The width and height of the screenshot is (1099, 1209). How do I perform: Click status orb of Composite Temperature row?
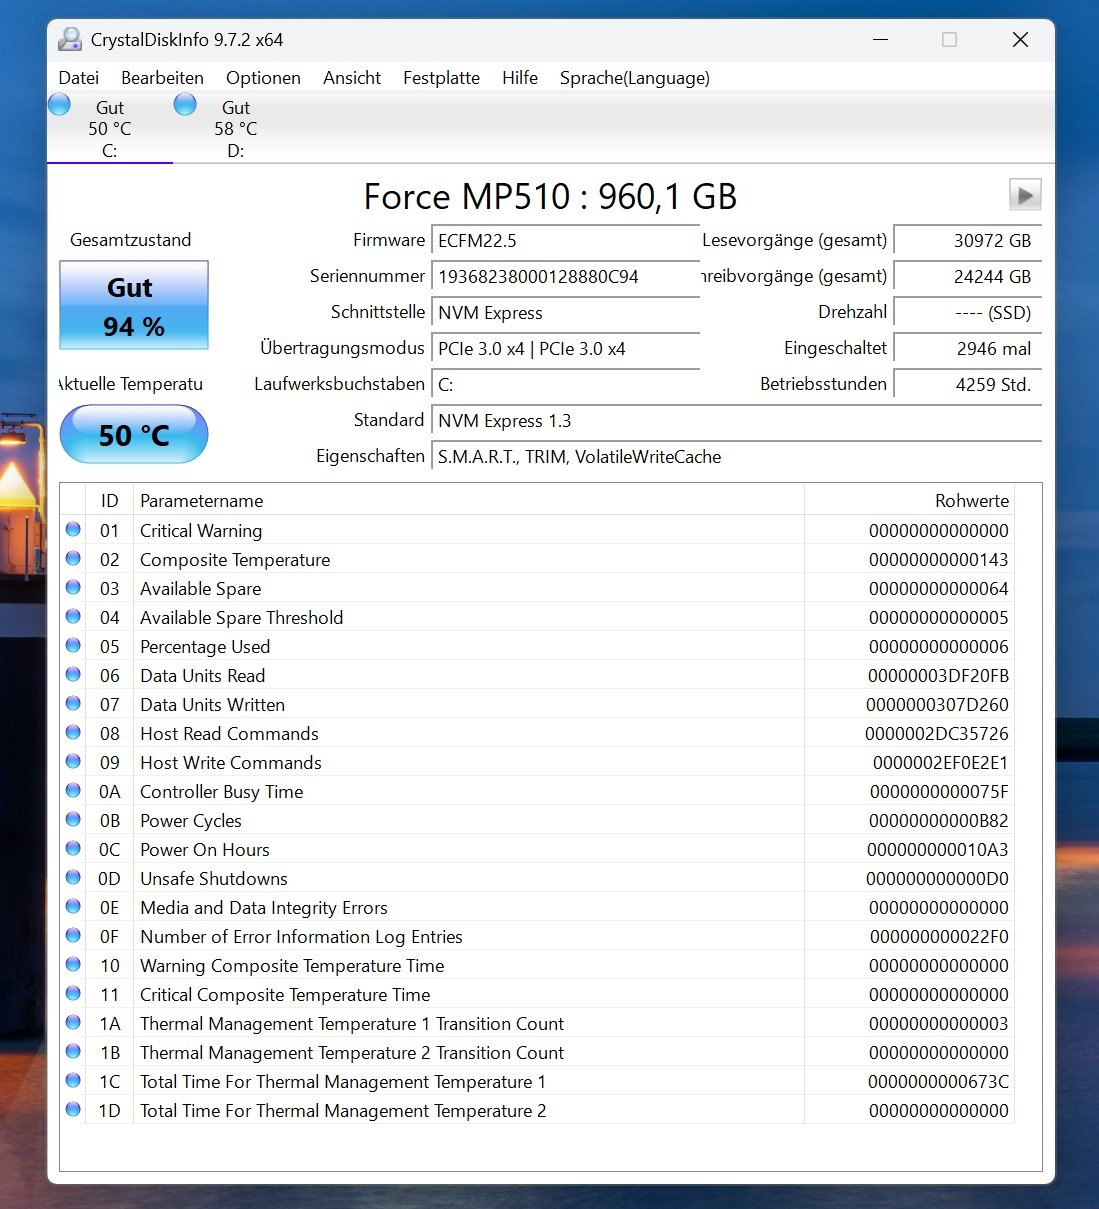click(x=73, y=559)
